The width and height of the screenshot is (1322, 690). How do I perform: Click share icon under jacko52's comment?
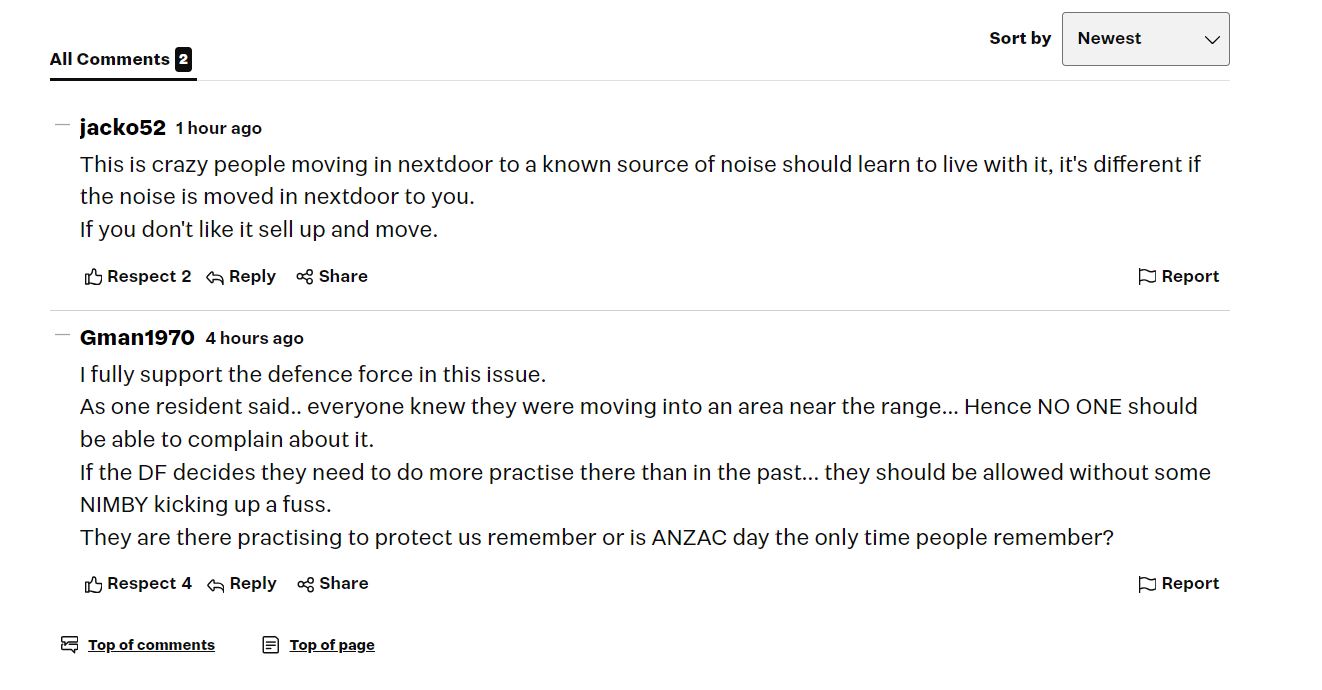click(305, 277)
